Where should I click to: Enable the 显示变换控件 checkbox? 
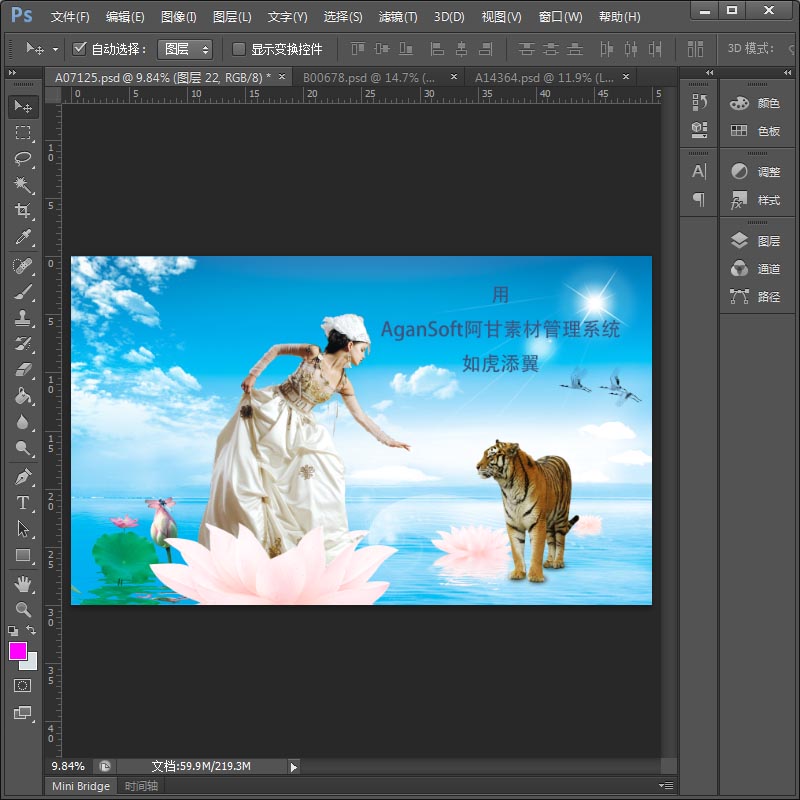click(x=238, y=49)
